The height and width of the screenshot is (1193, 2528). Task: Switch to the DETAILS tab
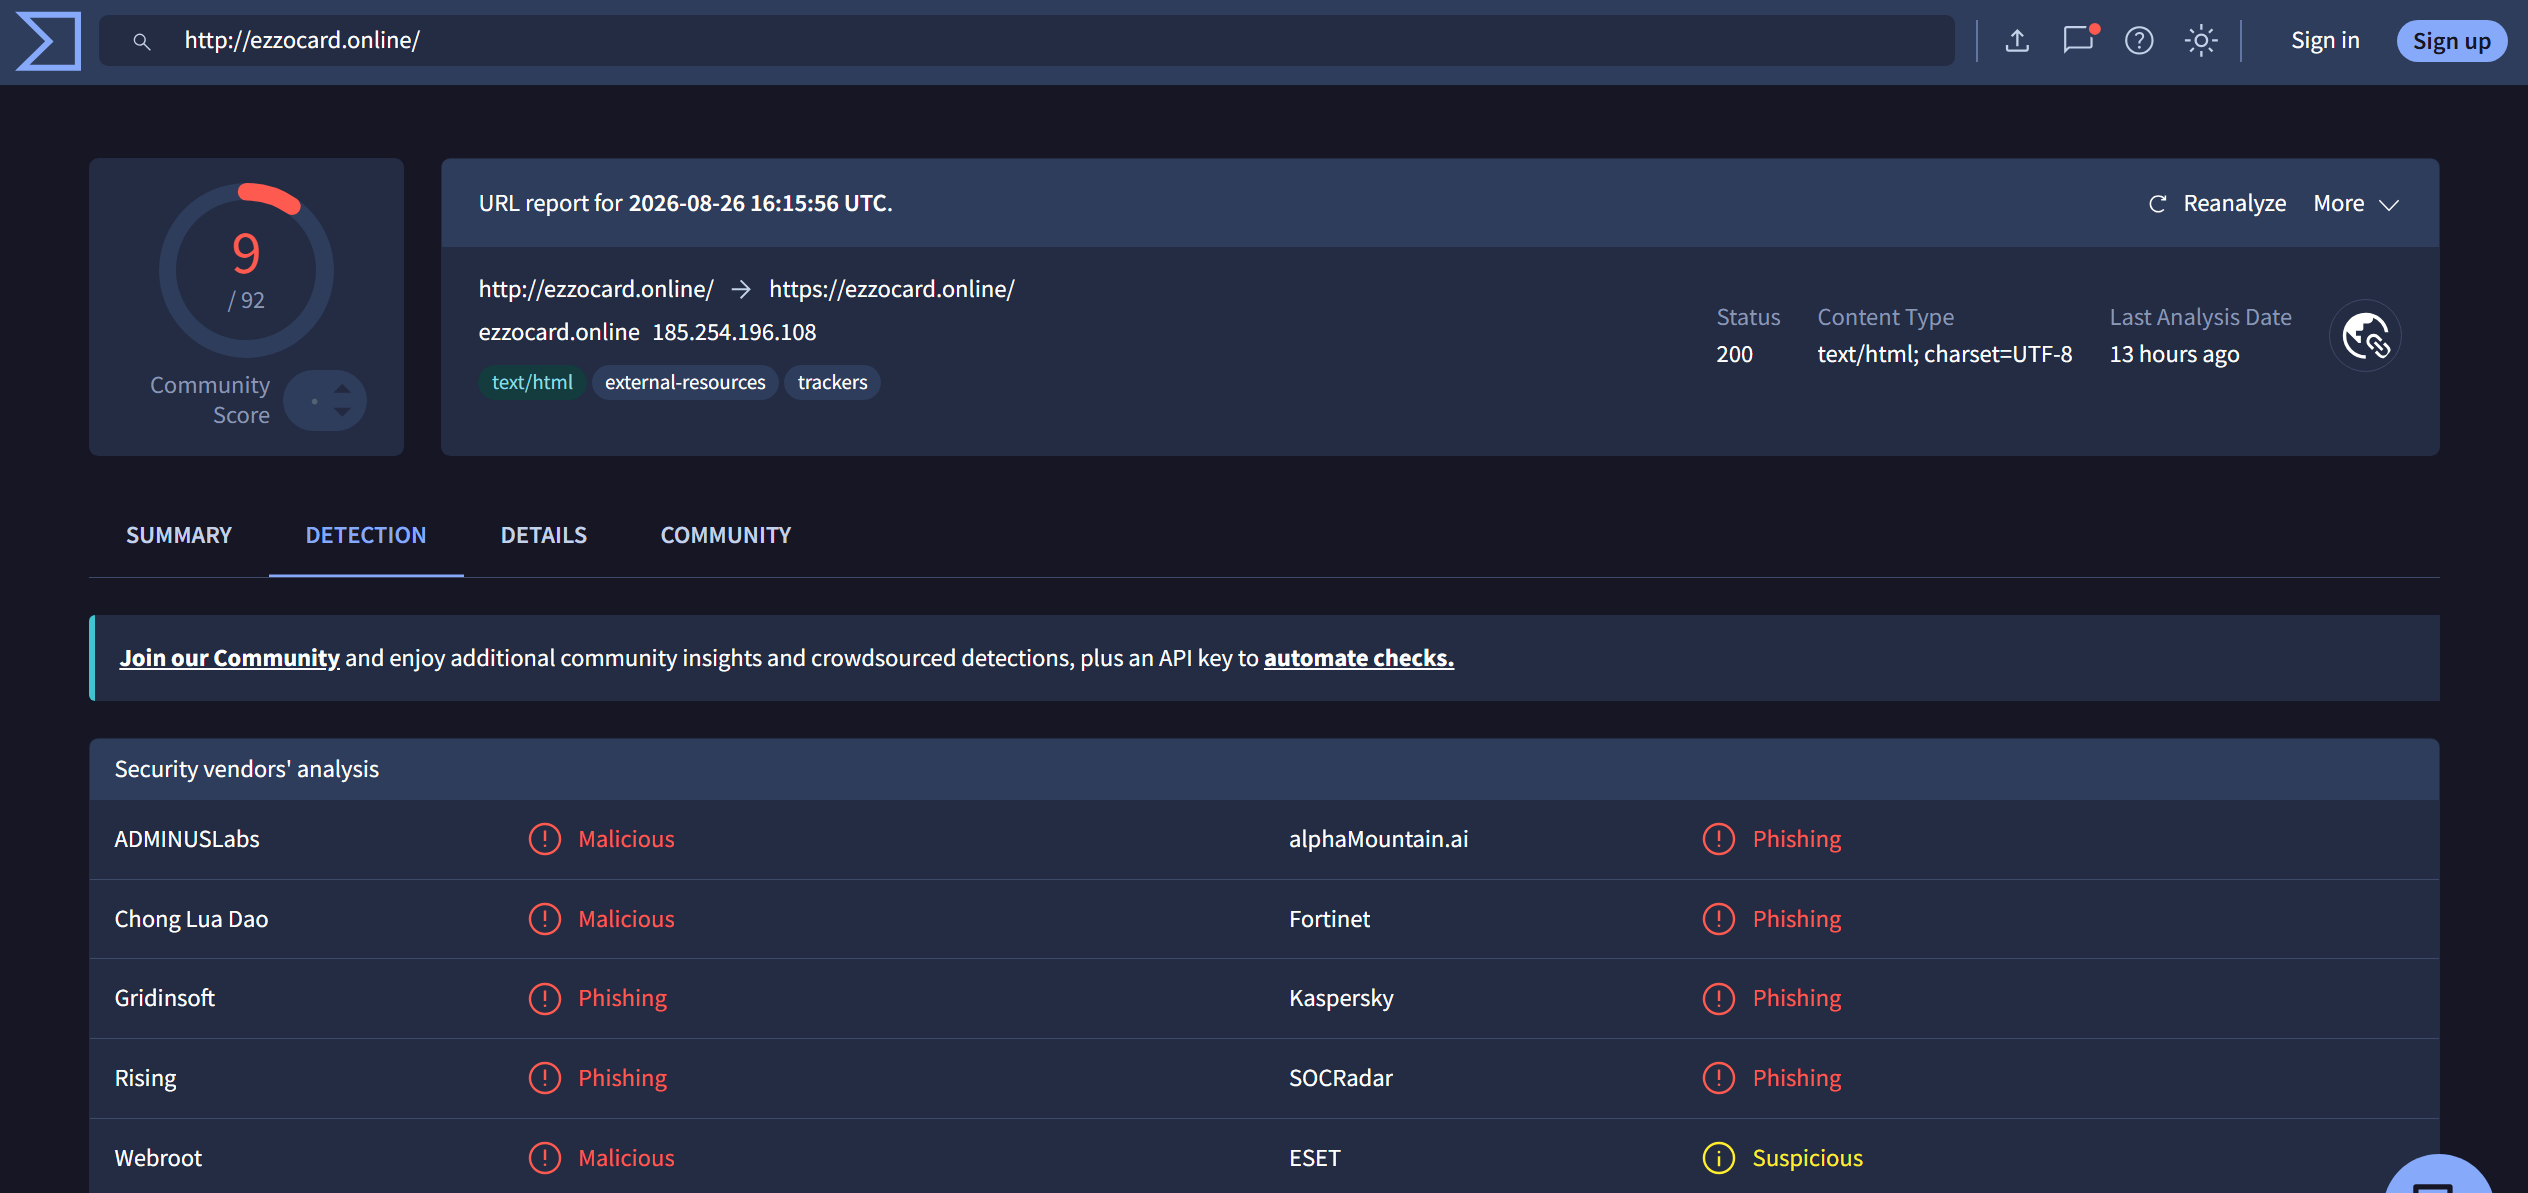pyautogui.click(x=544, y=535)
